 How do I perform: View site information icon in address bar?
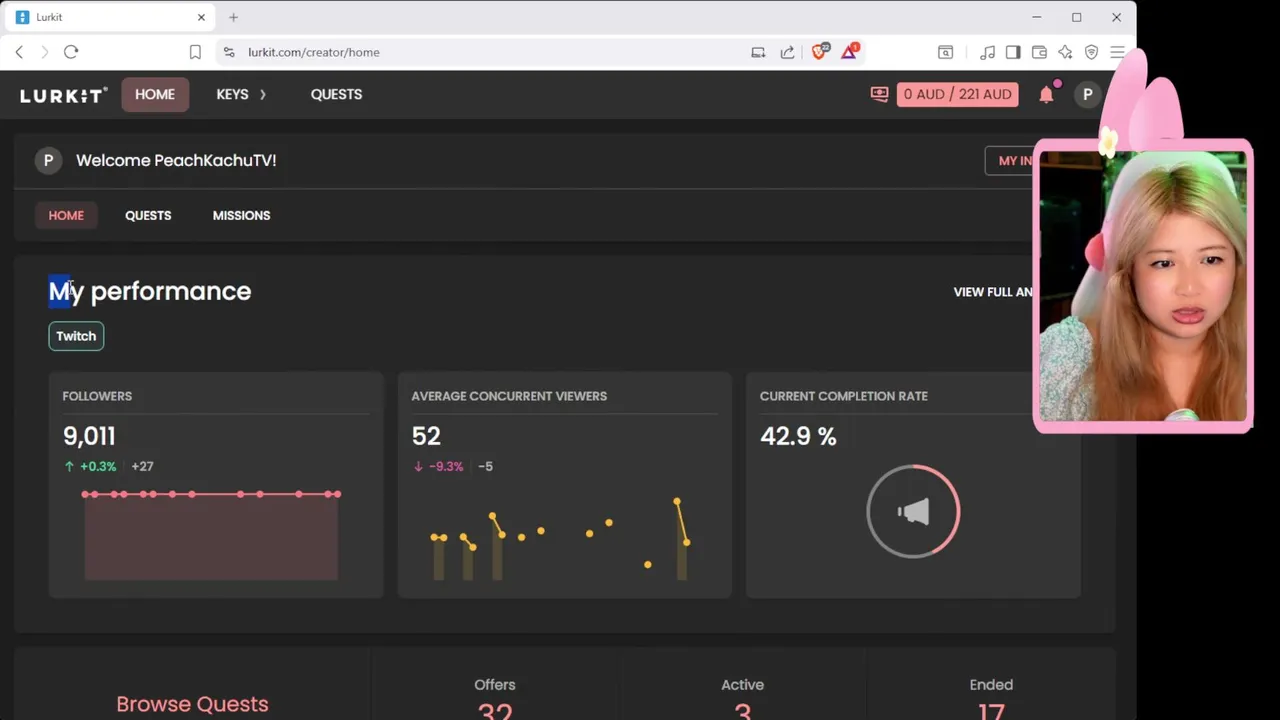(x=229, y=52)
